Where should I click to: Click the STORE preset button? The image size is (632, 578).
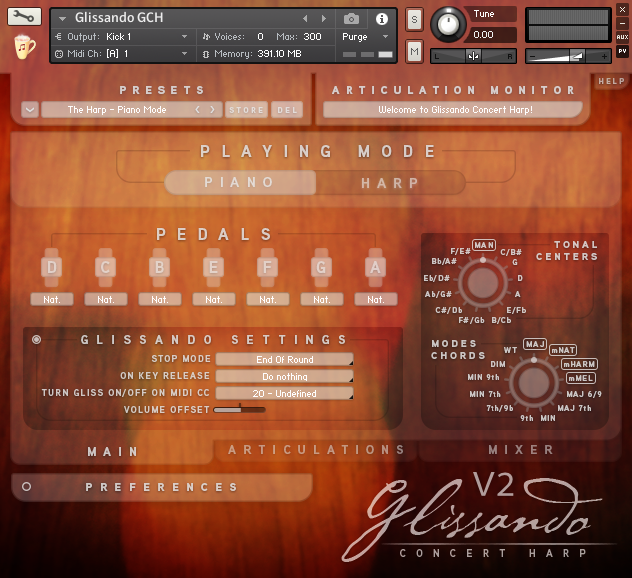[246, 110]
